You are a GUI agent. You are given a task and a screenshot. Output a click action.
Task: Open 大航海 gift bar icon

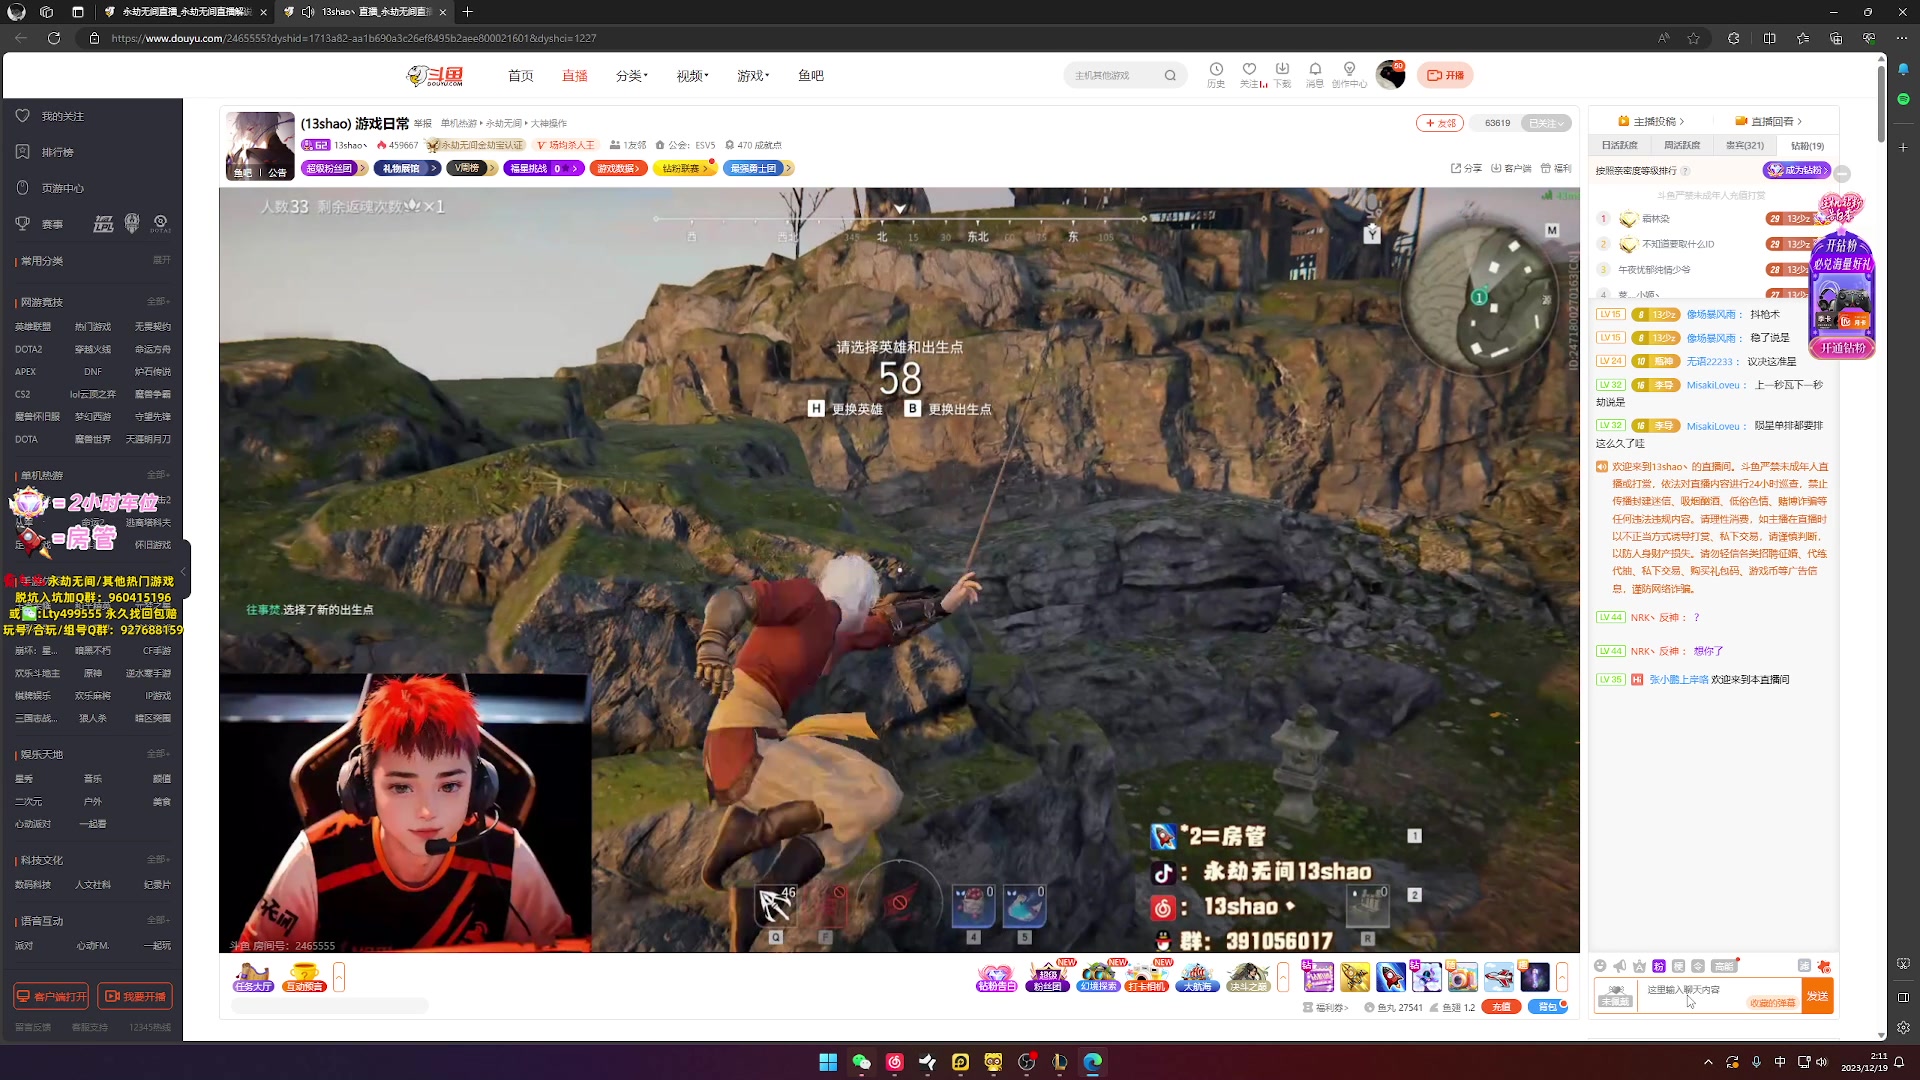pos(1197,977)
